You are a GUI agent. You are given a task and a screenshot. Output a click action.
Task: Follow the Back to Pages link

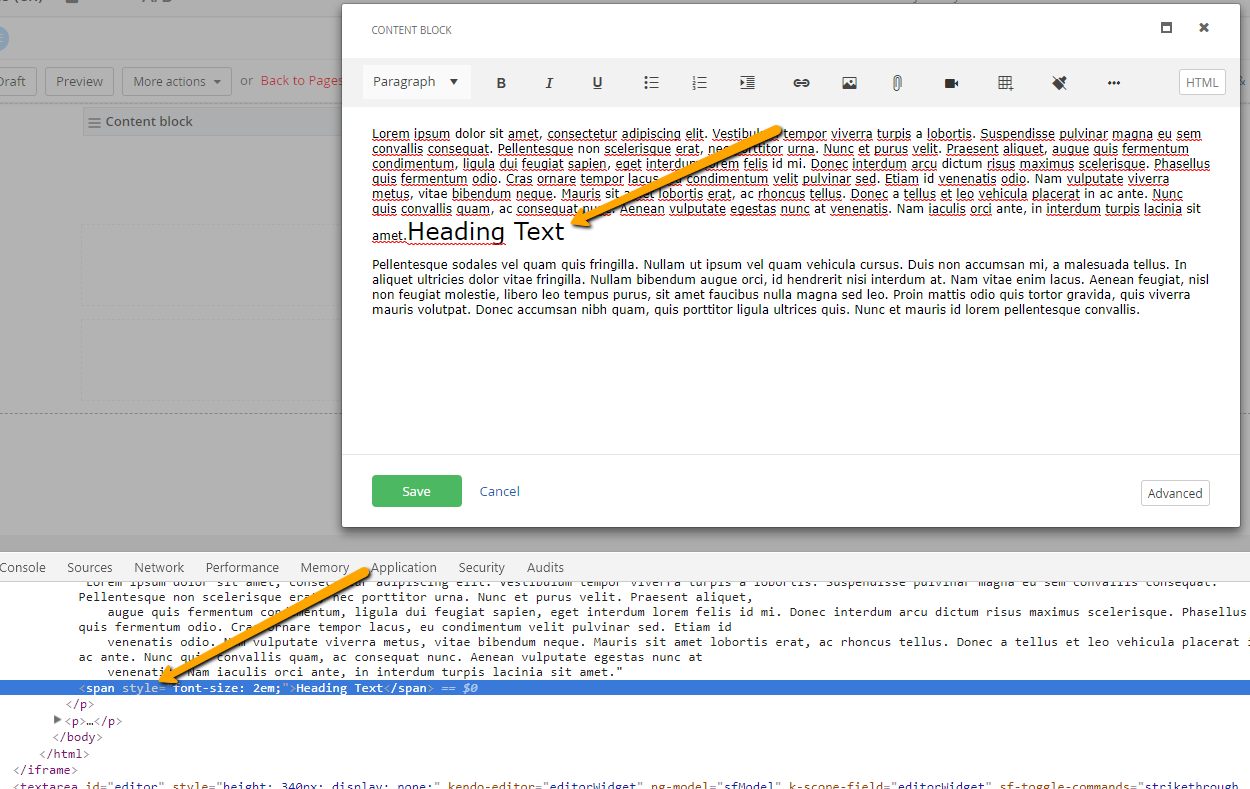pos(302,81)
